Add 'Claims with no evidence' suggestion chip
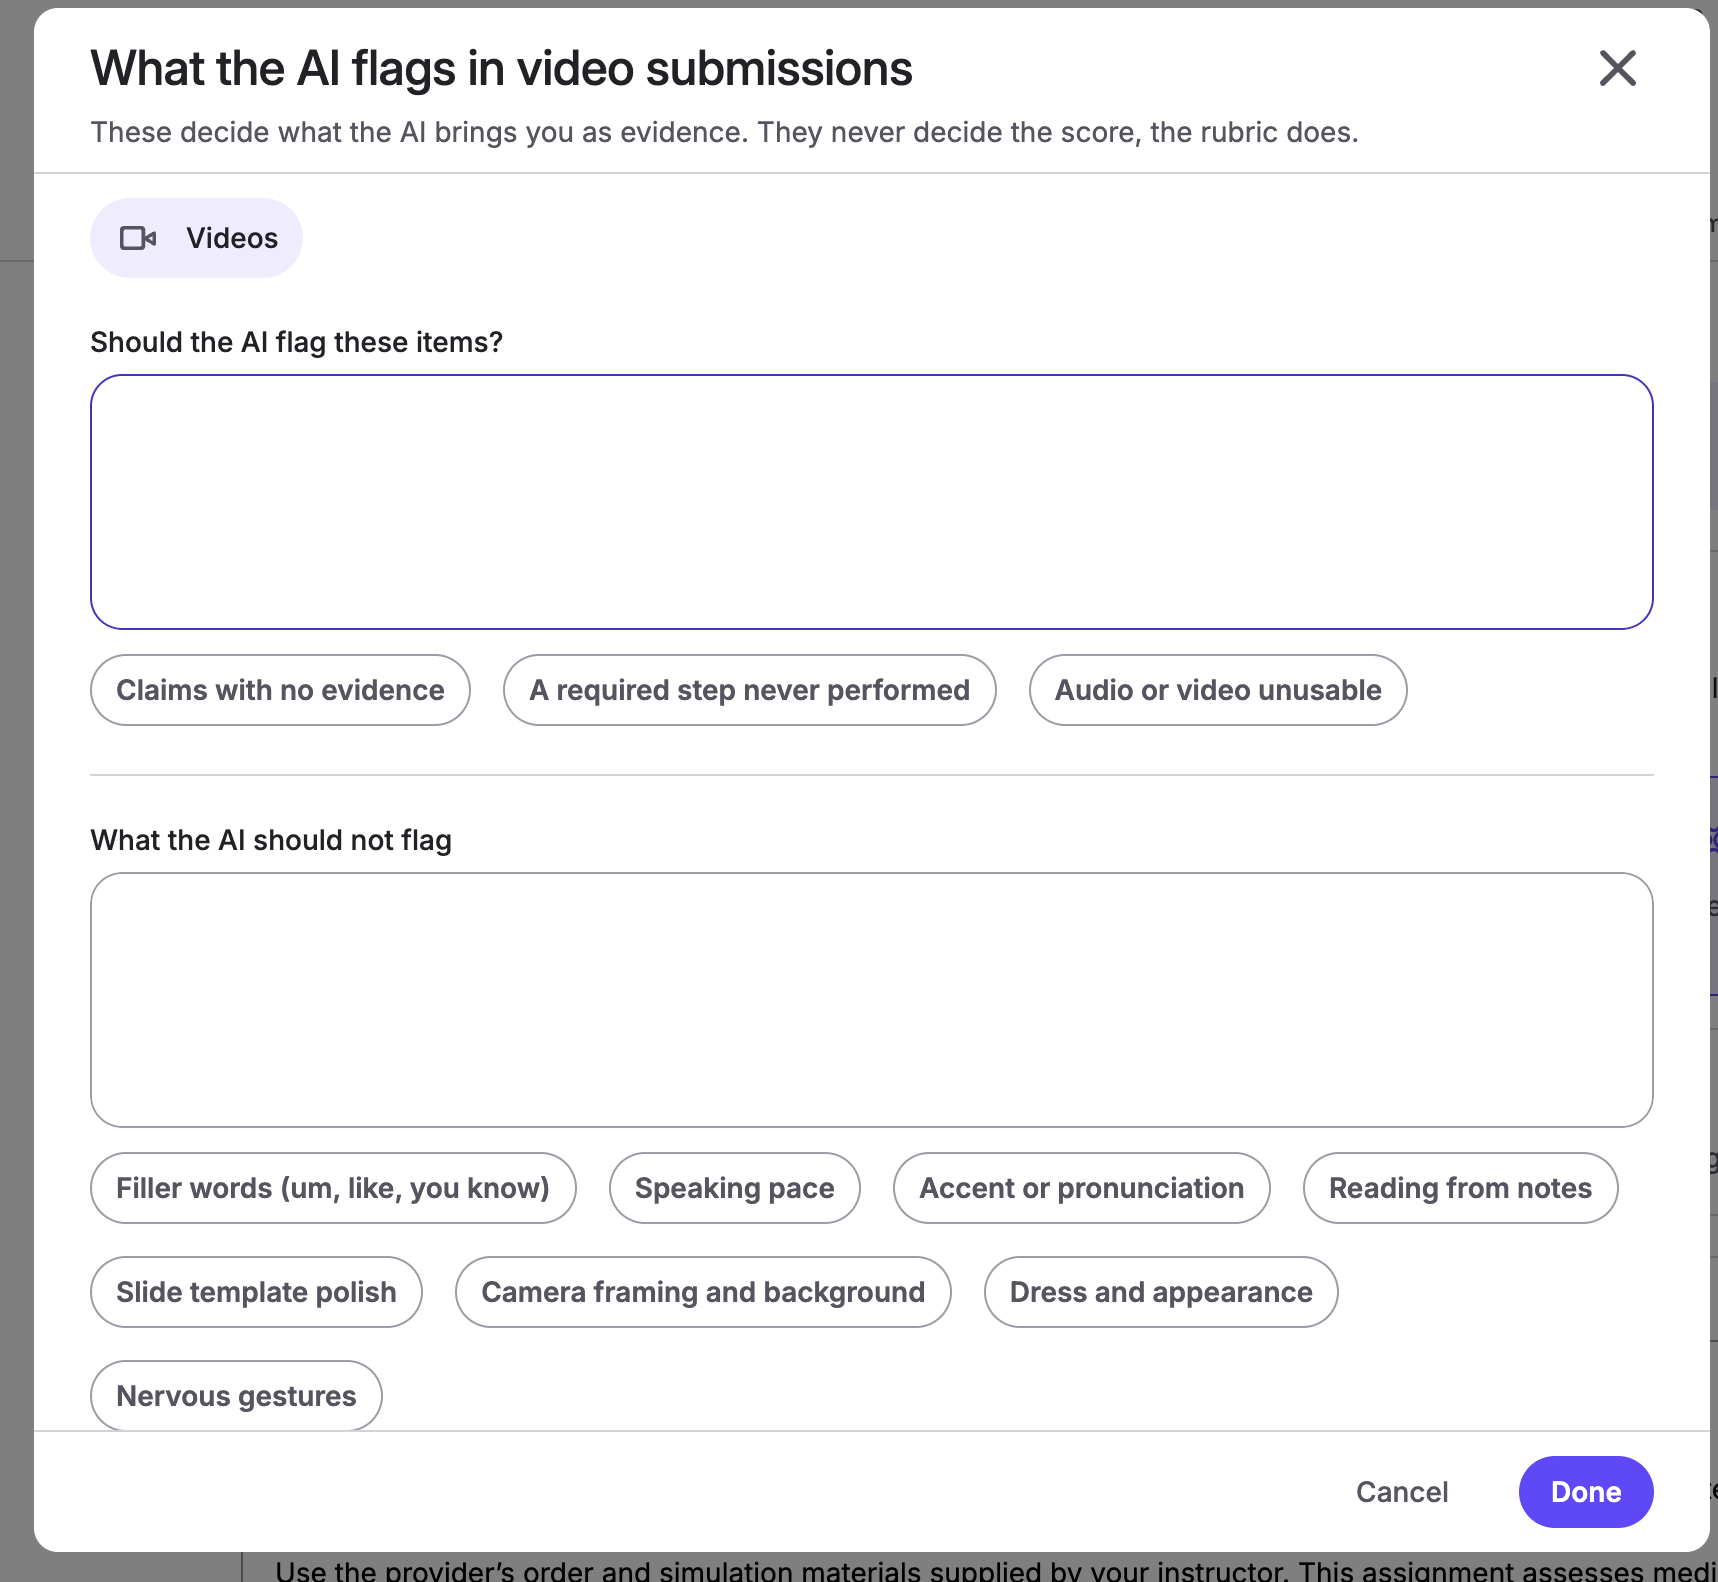 (280, 690)
